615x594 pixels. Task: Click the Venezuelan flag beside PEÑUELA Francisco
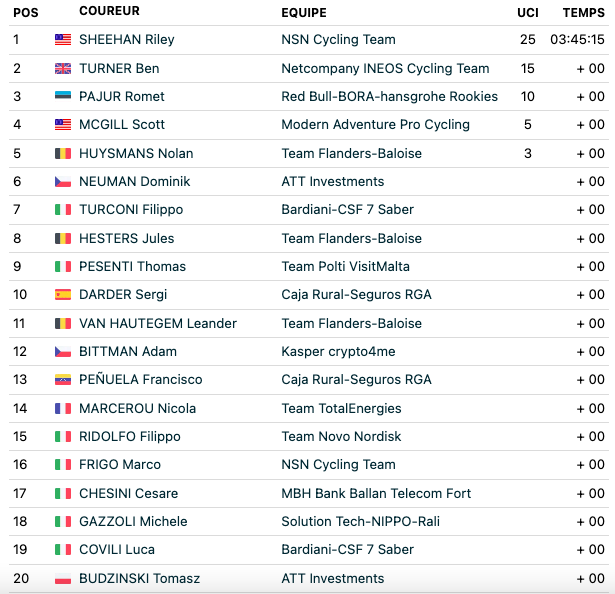[x=63, y=379]
